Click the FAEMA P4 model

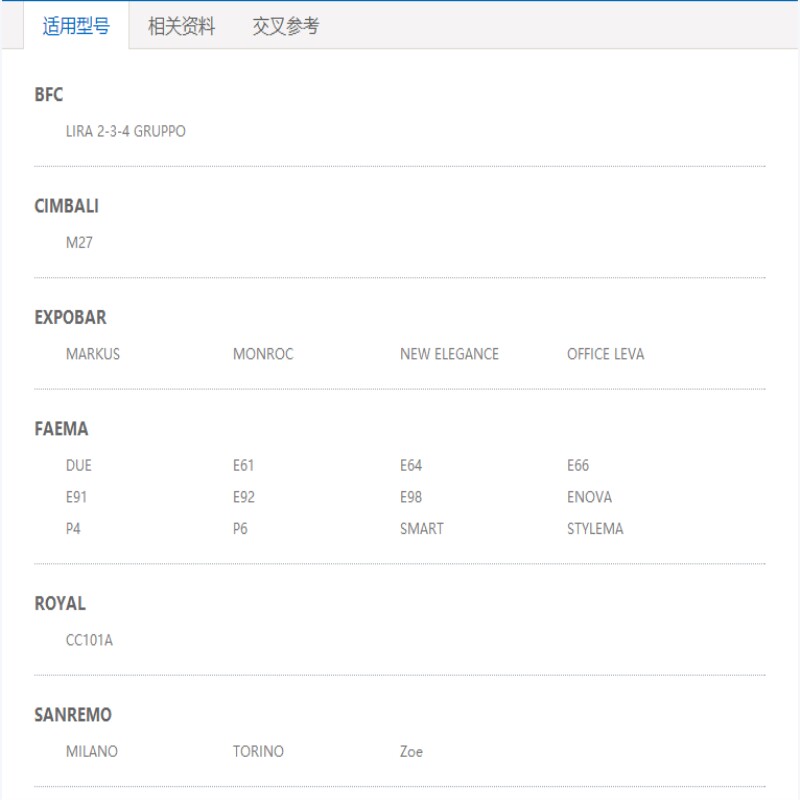tap(73, 529)
